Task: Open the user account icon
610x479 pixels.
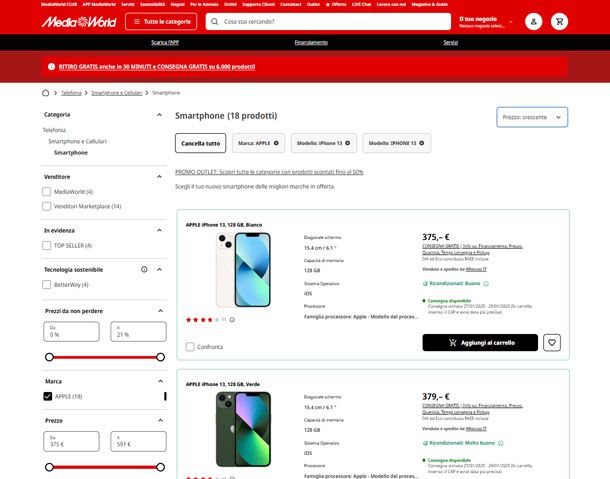Action: pyautogui.click(x=533, y=21)
